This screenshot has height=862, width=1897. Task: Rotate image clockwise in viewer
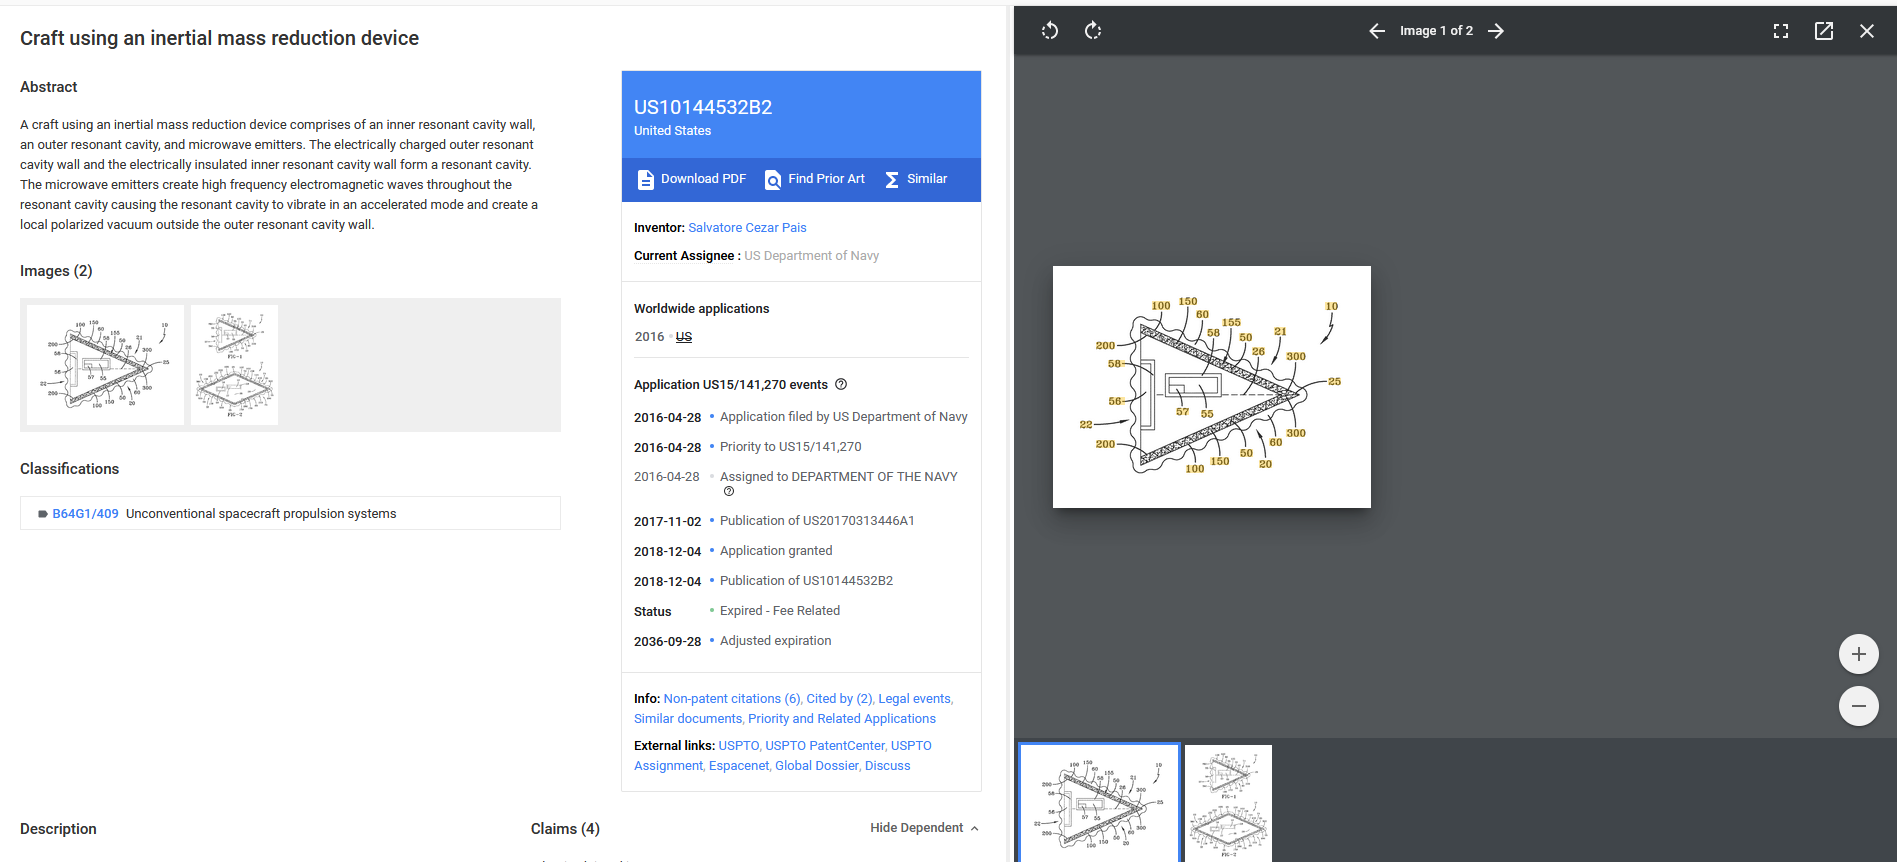click(1093, 31)
